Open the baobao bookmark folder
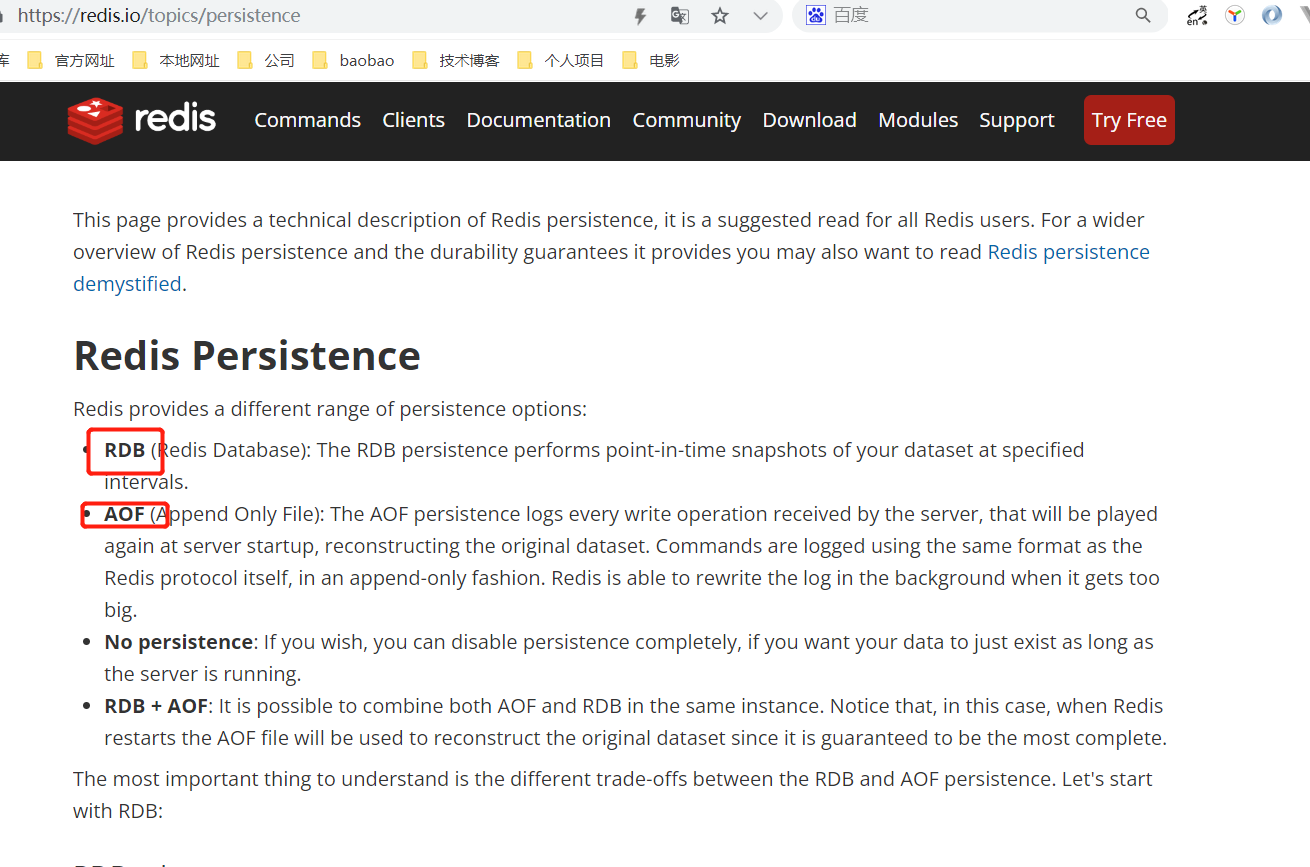1310x867 pixels. tap(366, 61)
